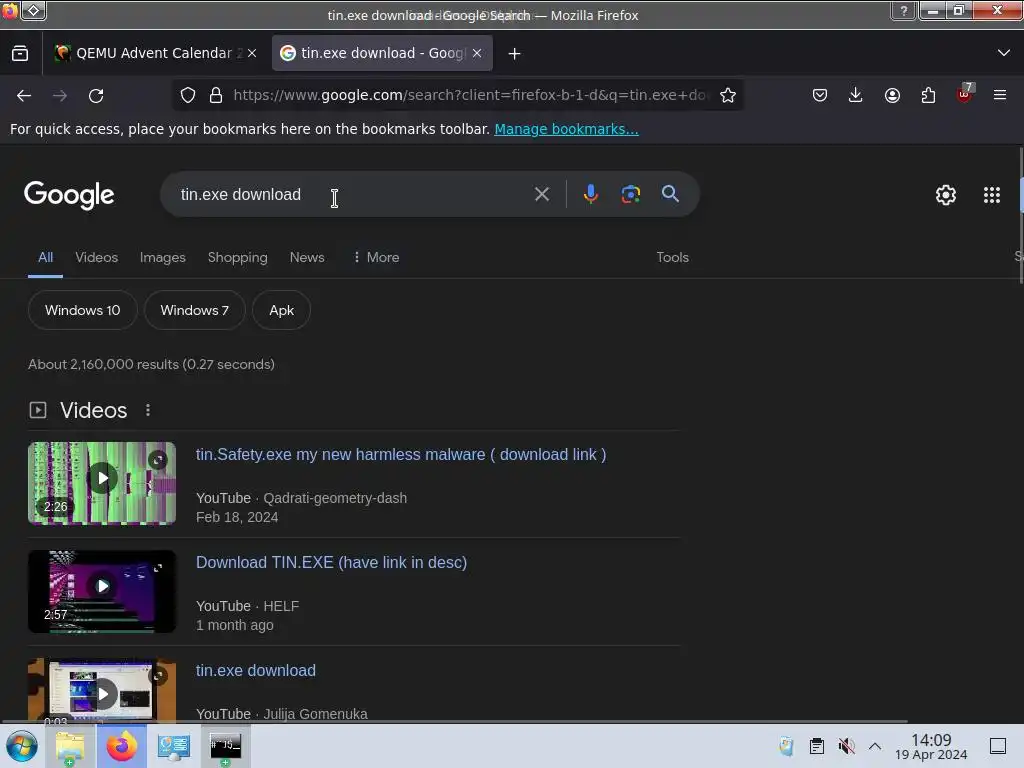This screenshot has height=768, width=1024.
Task: Submit search with magnifier icon
Action: pyautogui.click(x=670, y=194)
